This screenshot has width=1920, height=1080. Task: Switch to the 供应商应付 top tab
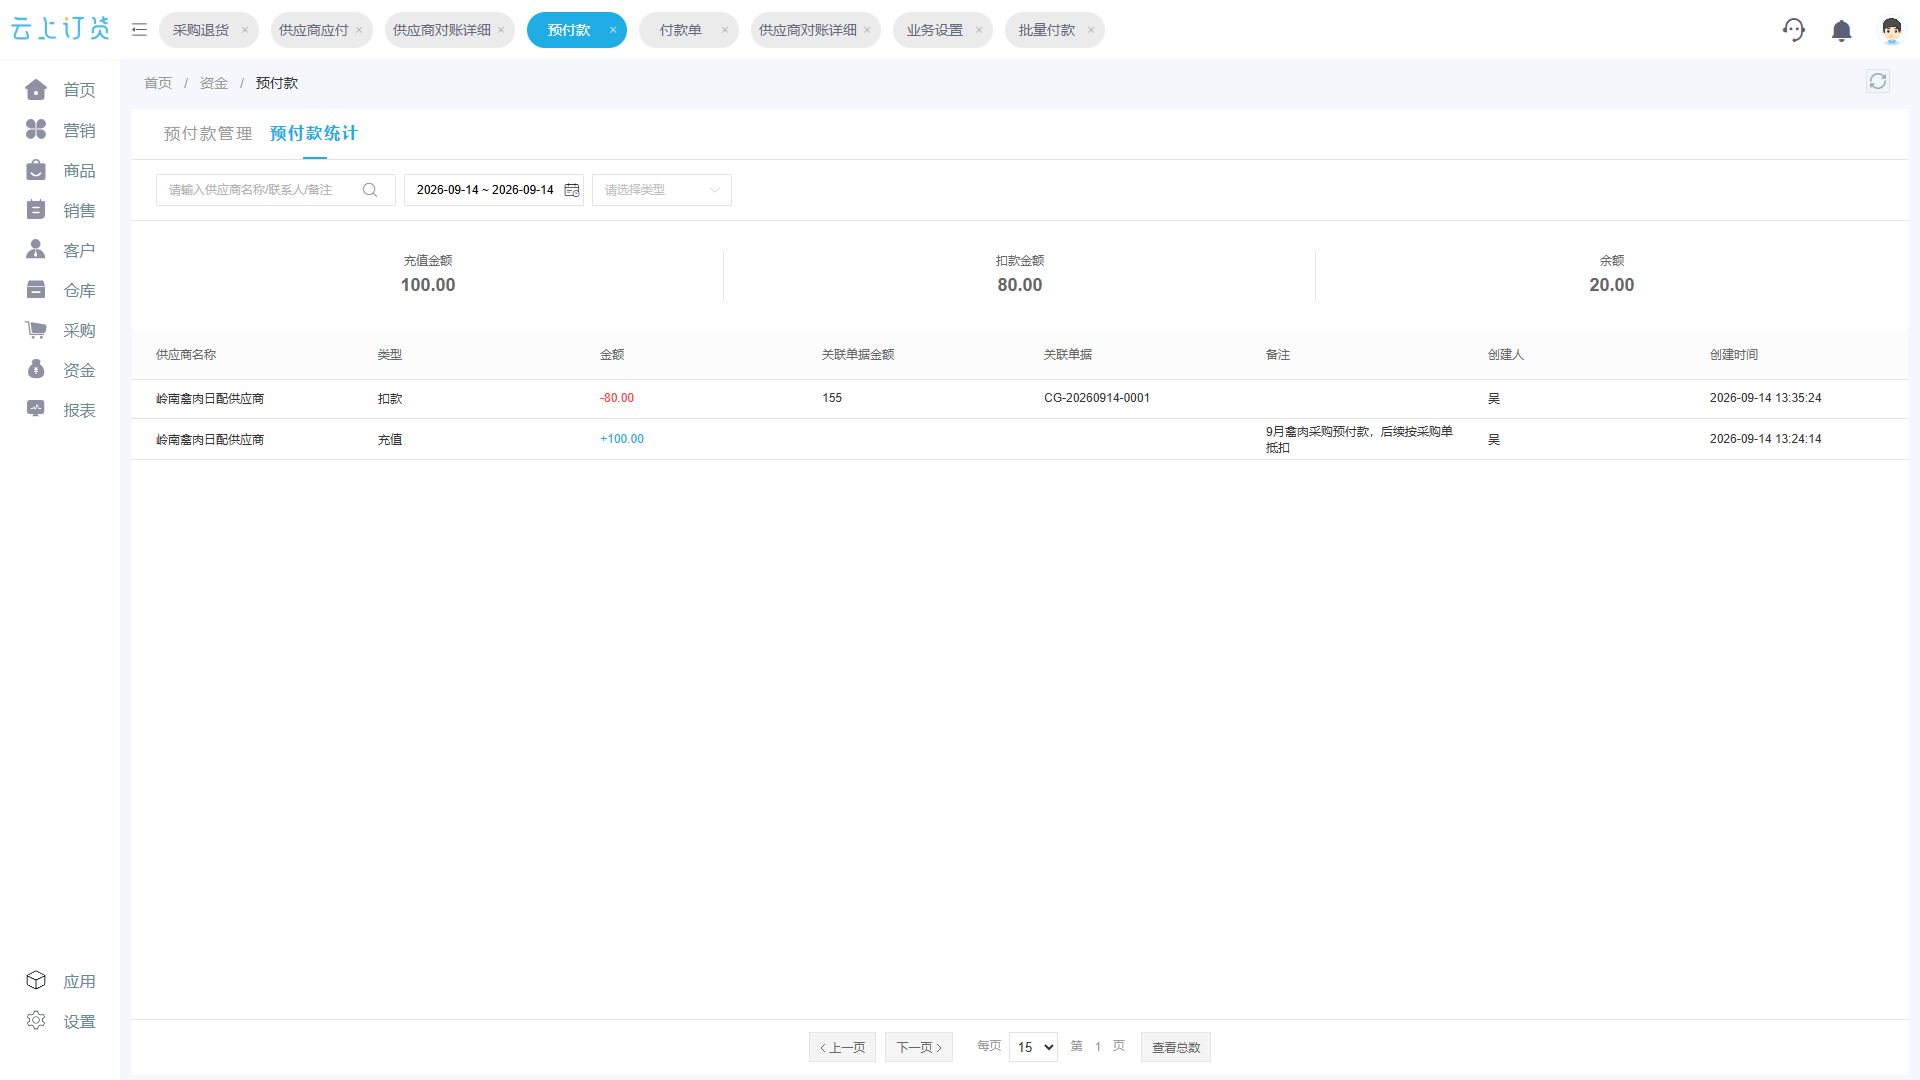pyautogui.click(x=322, y=30)
